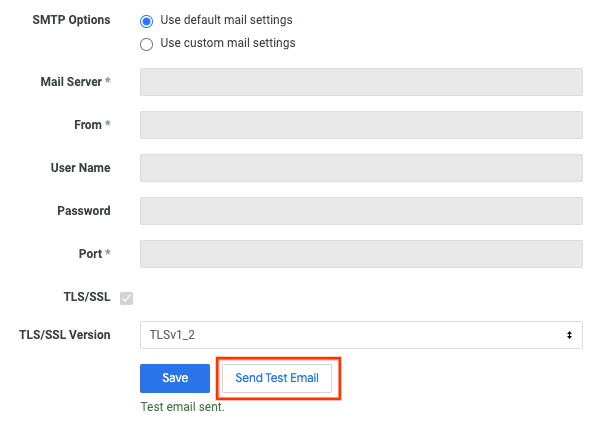Click the Send Test Email button
The height and width of the screenshot is (425, 604).
276,378
